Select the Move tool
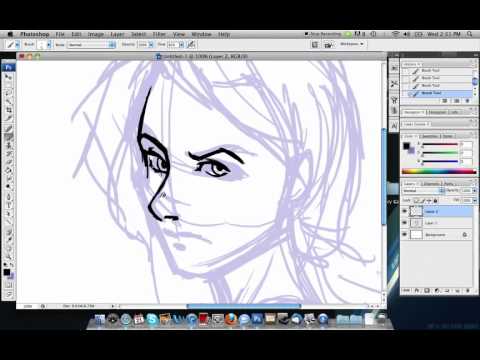The height and width of the screenshot is (360, 480). (x=9, y=77)
